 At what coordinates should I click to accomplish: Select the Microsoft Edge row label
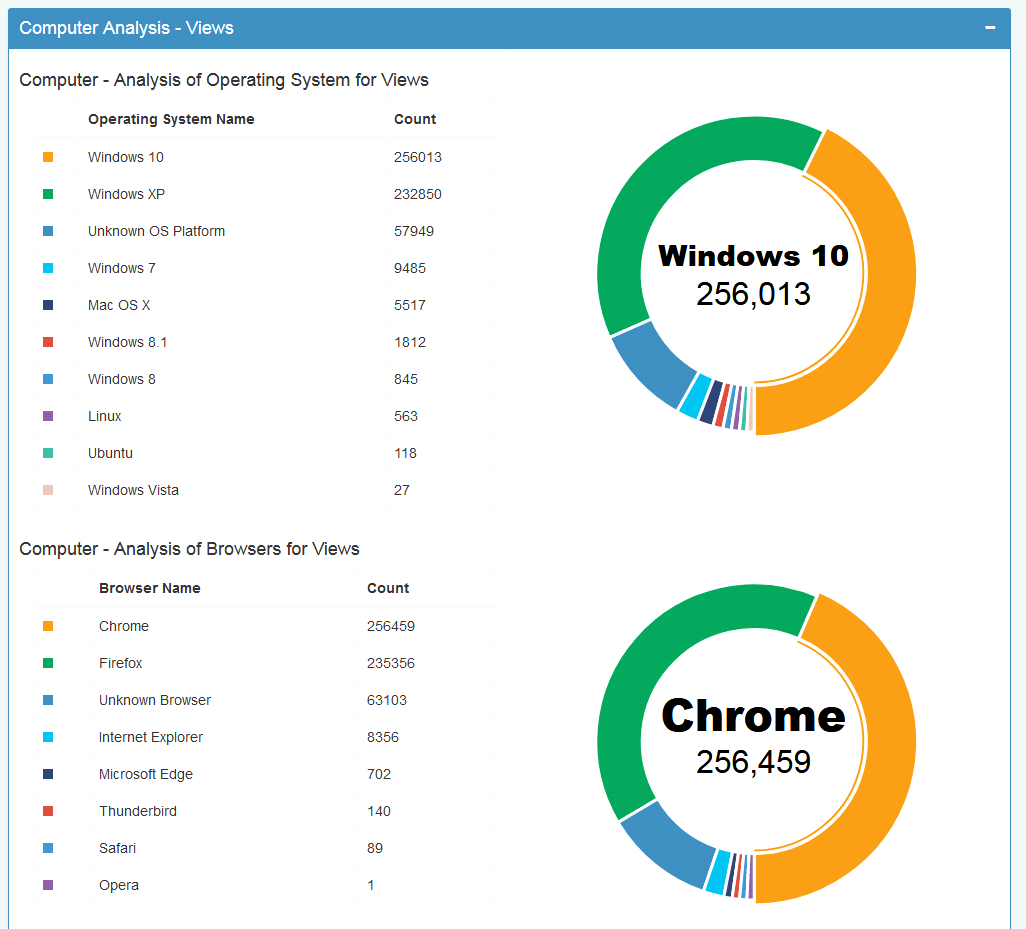[x=146, y=774]
